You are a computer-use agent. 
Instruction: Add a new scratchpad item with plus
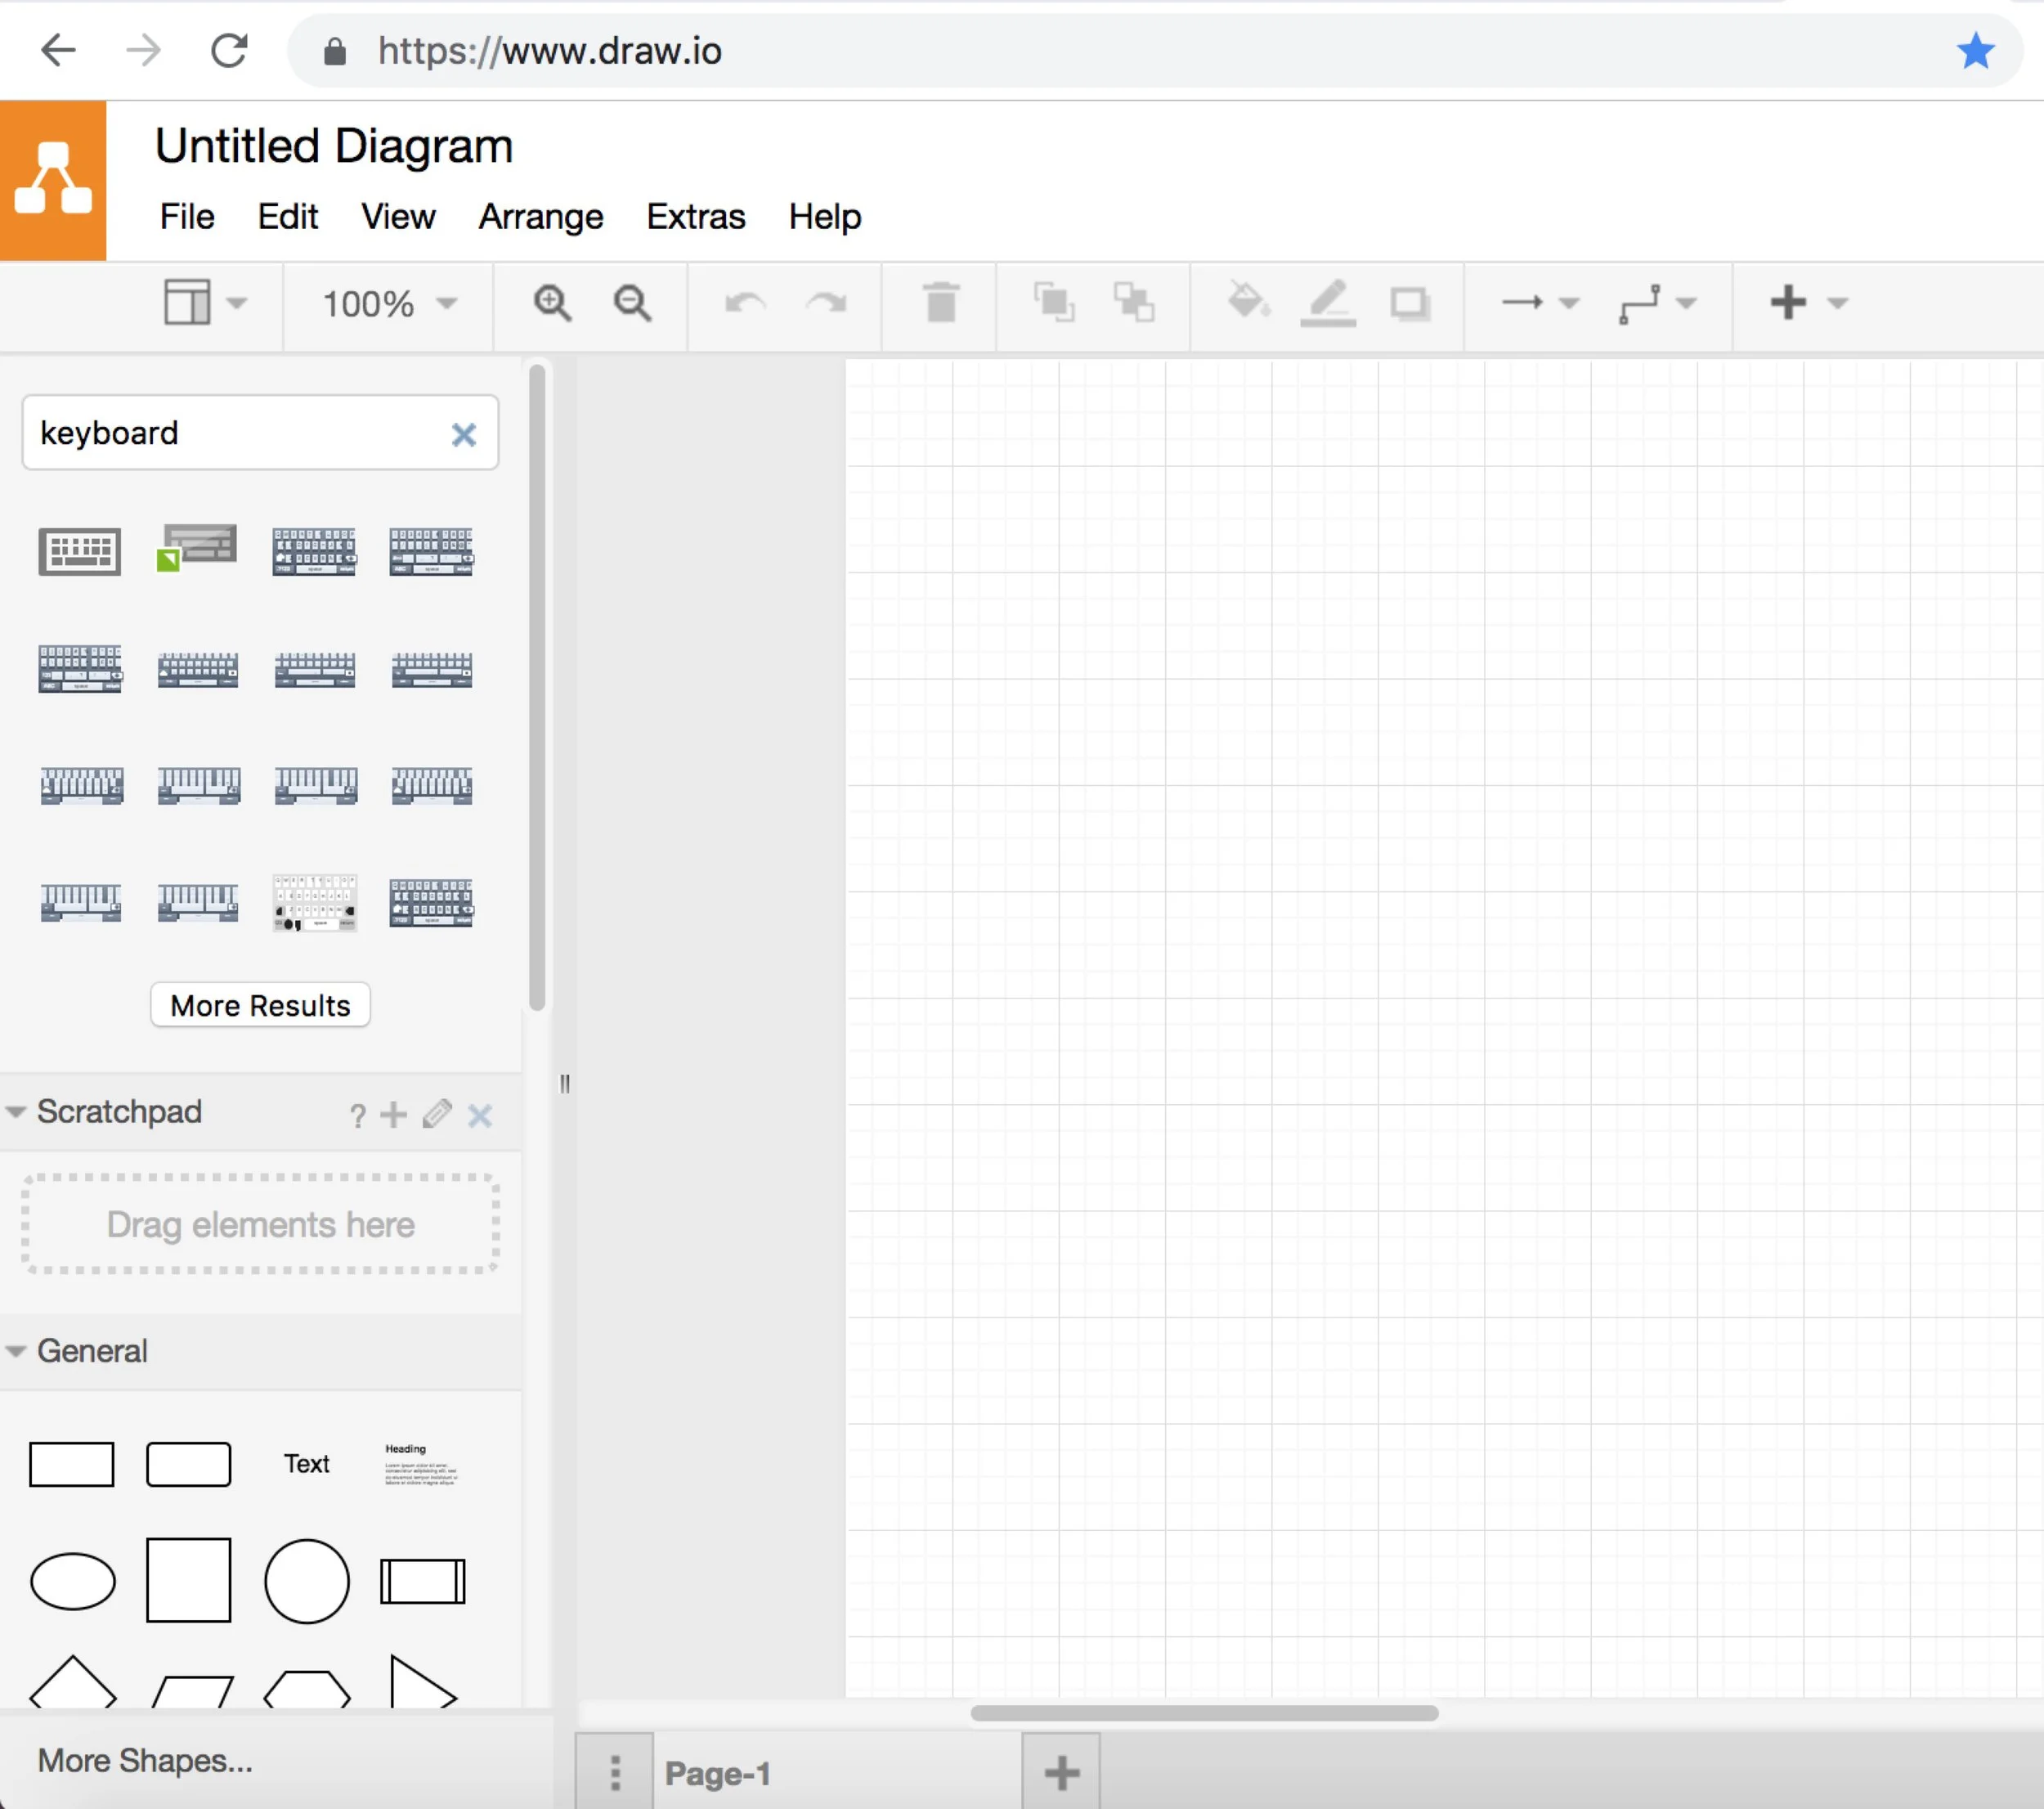click(x=393, y=1114)
